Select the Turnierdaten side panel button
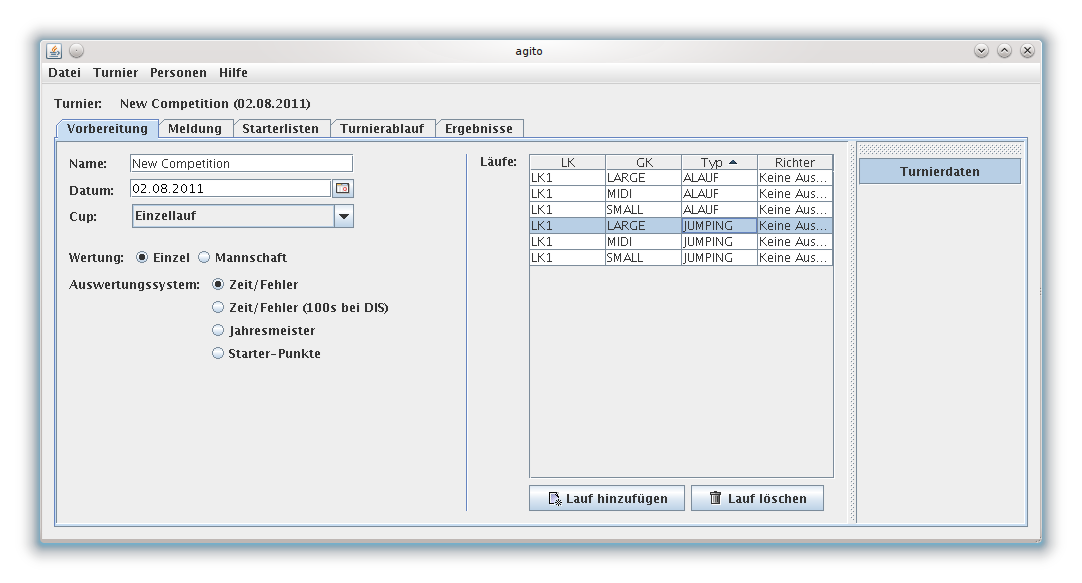Viewport: 1082px width, 583px height. coord(939,172)
